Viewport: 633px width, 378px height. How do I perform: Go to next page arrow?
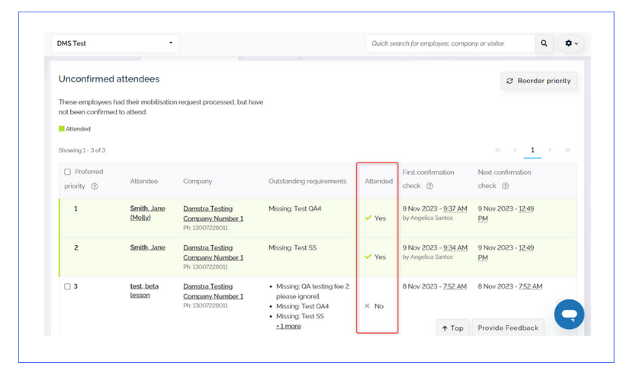pyautogui.click(x=550, y=150)
